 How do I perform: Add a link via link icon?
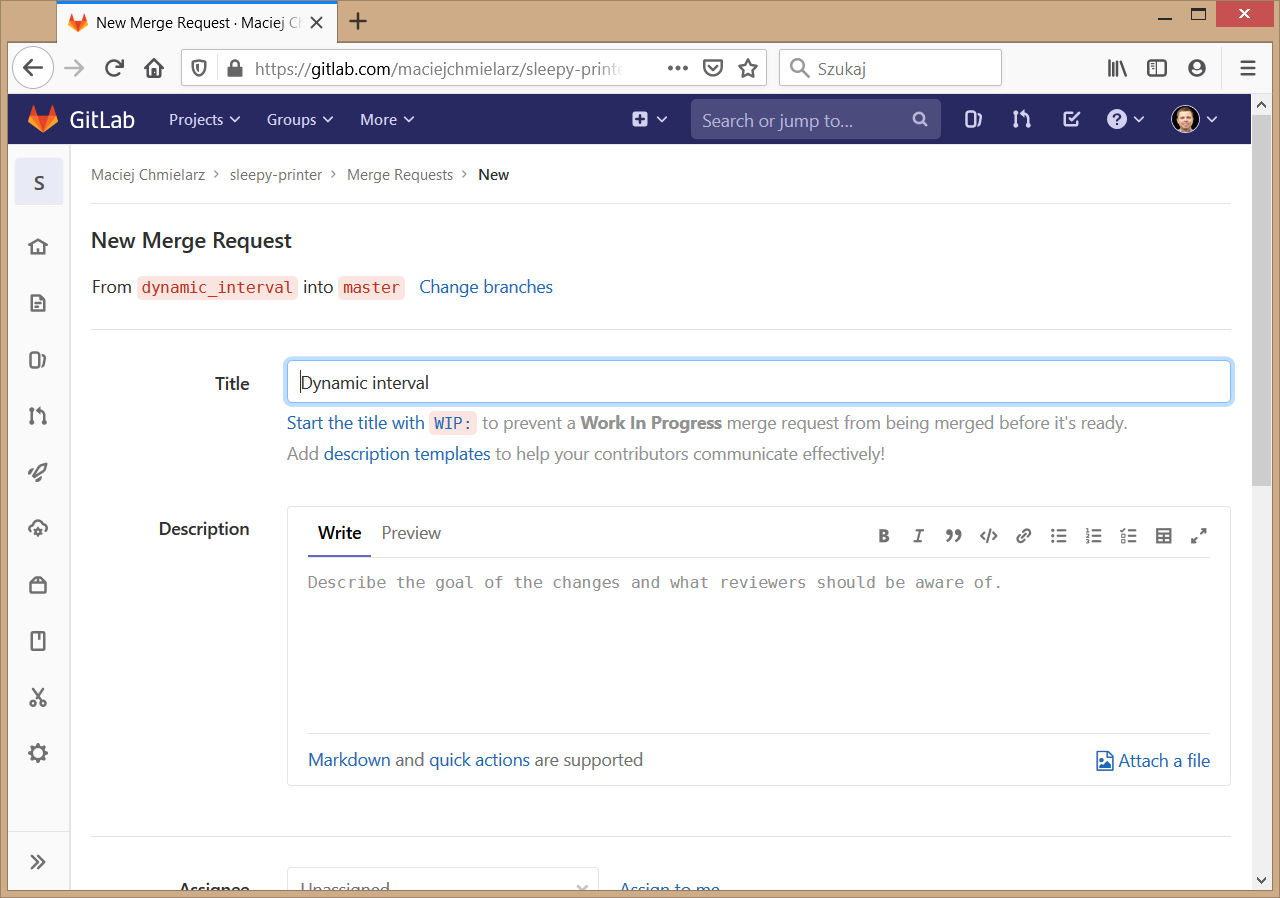point(1023,536)
